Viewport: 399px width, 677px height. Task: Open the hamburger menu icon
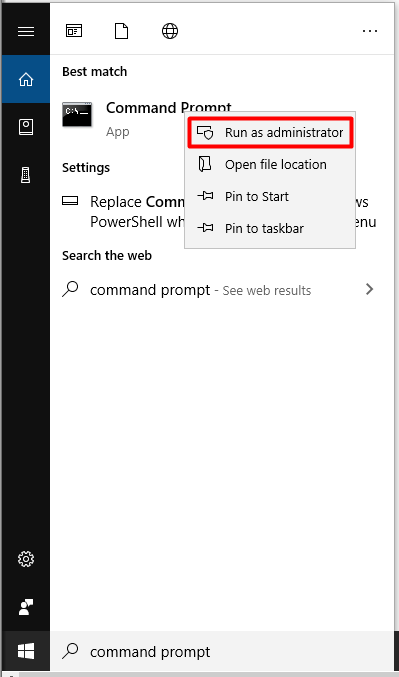coord(25,32)
